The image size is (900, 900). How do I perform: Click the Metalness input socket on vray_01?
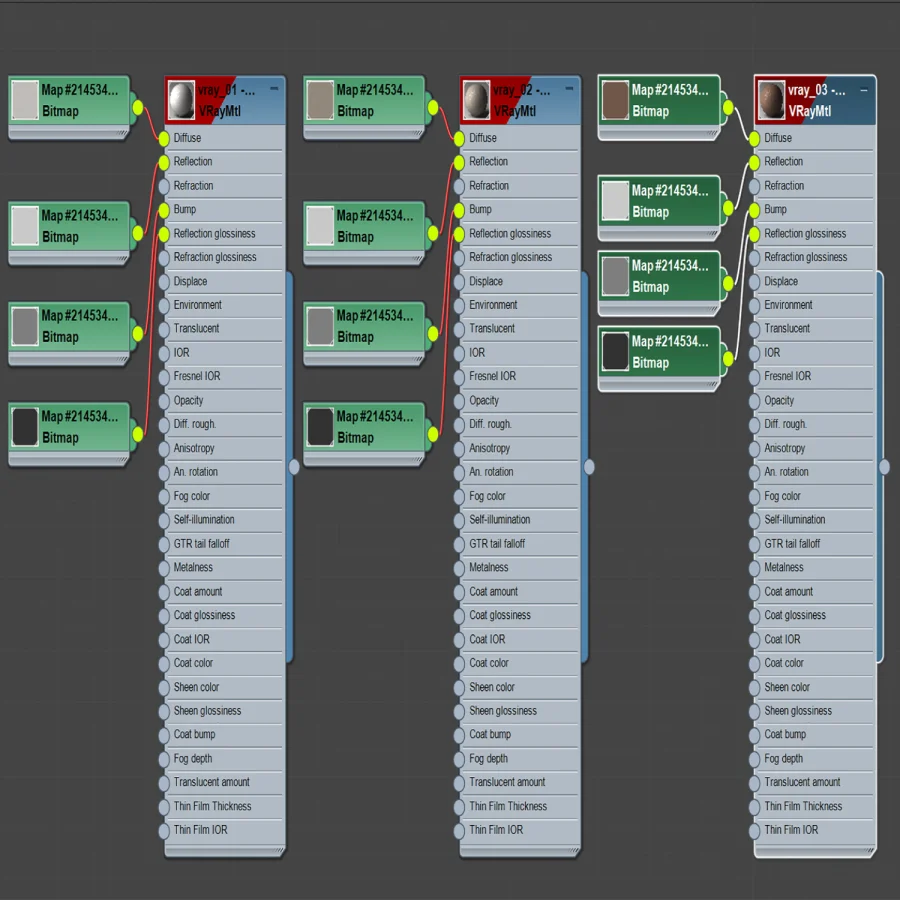[x=164, y=568]
